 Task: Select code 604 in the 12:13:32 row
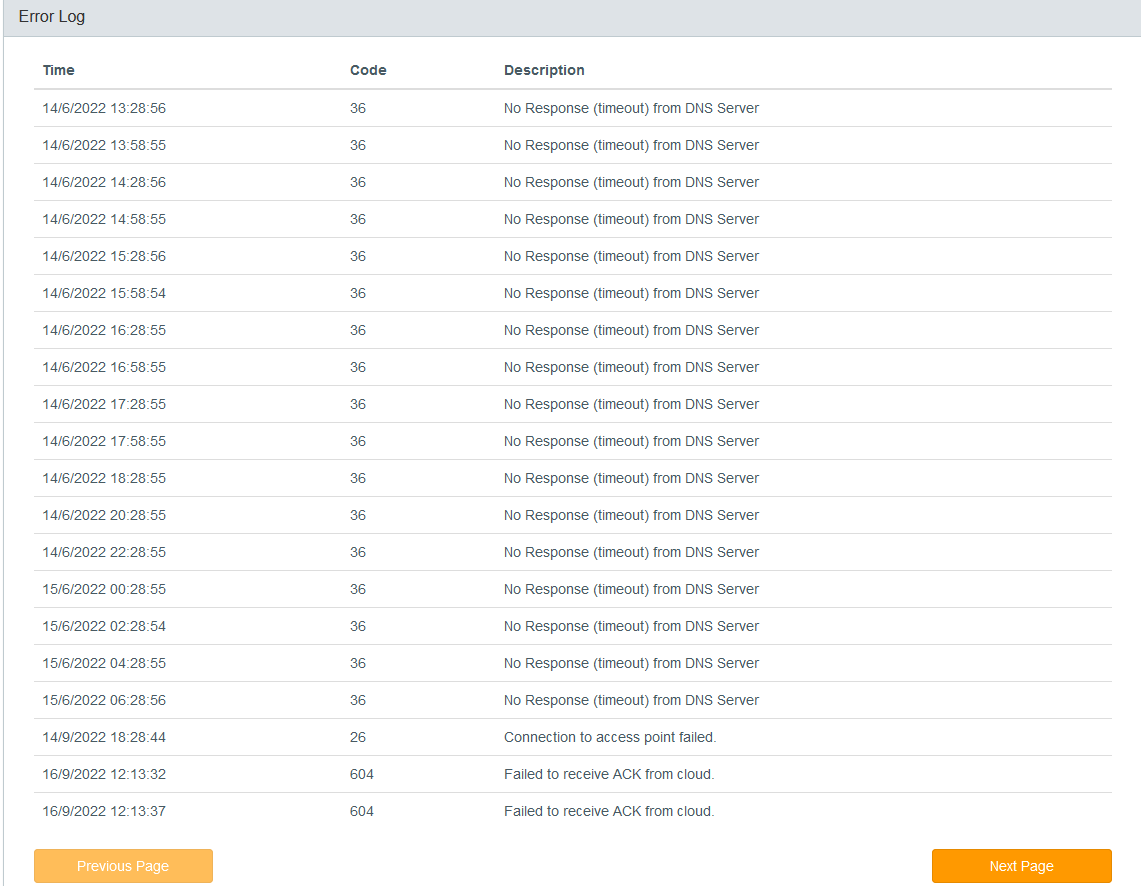(362, 774)
